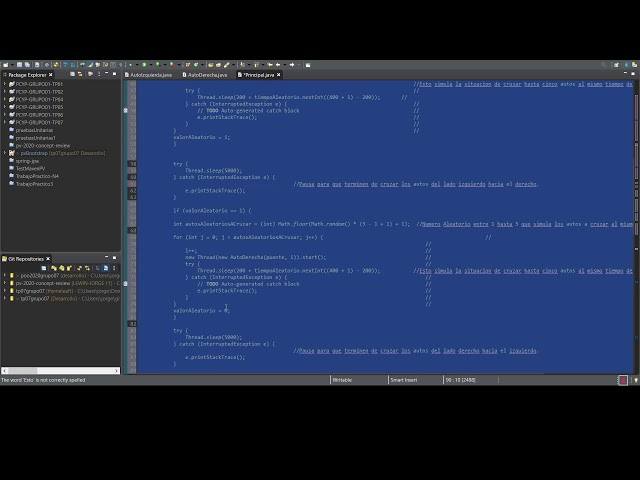The image size is (640, 480).
Task: Click the line 'if (valorAleatorio == 1) {'
Action: (x=212, y=211)
